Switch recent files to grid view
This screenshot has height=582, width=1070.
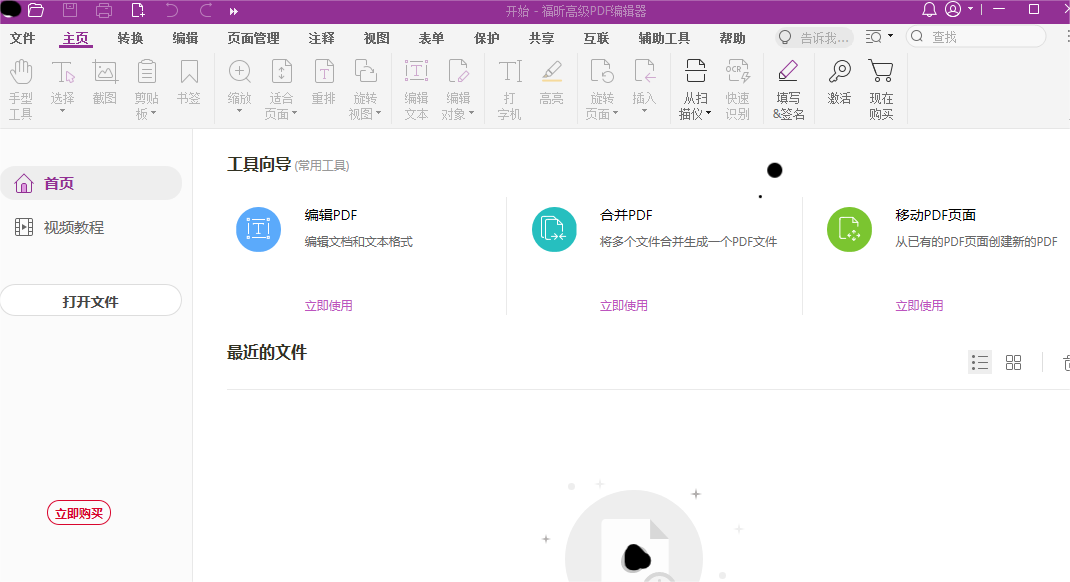point(1013,362)
